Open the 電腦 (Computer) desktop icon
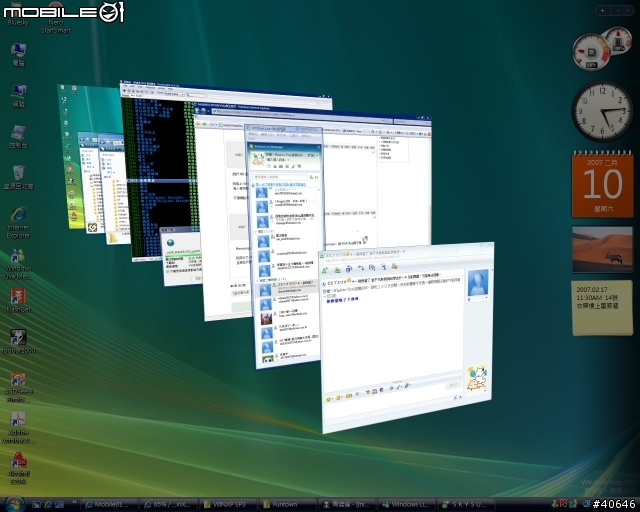 coord(18,55)
